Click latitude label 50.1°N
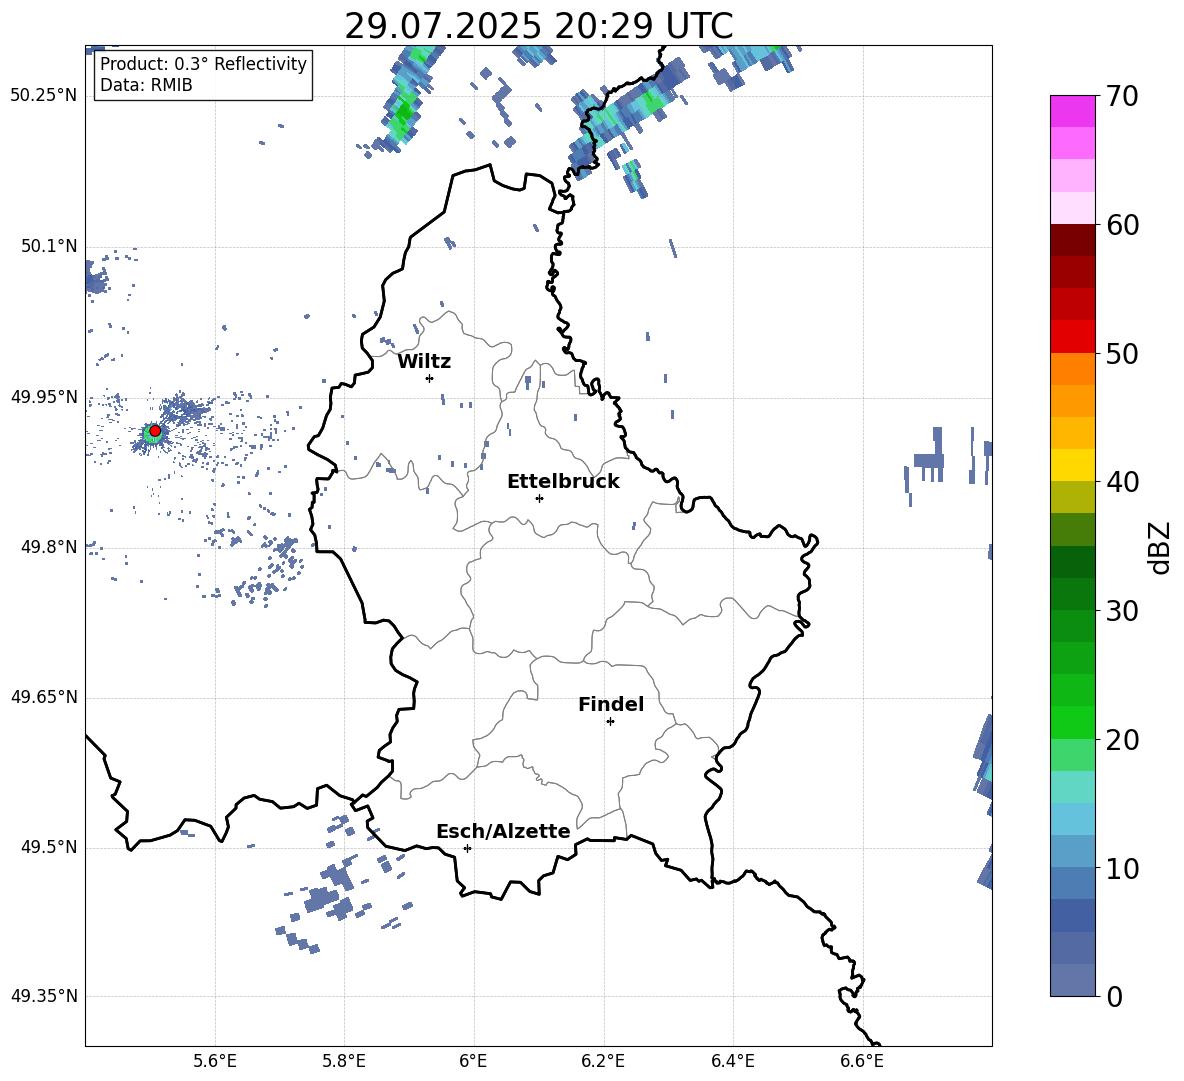This screenshot has height=1081, width=1184. click(x=49, y=246)
